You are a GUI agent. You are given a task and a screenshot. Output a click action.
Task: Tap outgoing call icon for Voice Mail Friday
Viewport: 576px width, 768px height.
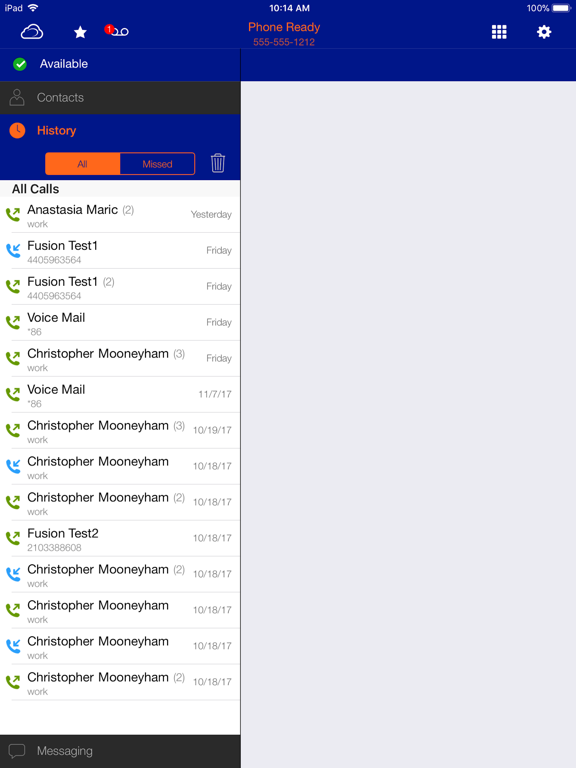click(13, 322)
